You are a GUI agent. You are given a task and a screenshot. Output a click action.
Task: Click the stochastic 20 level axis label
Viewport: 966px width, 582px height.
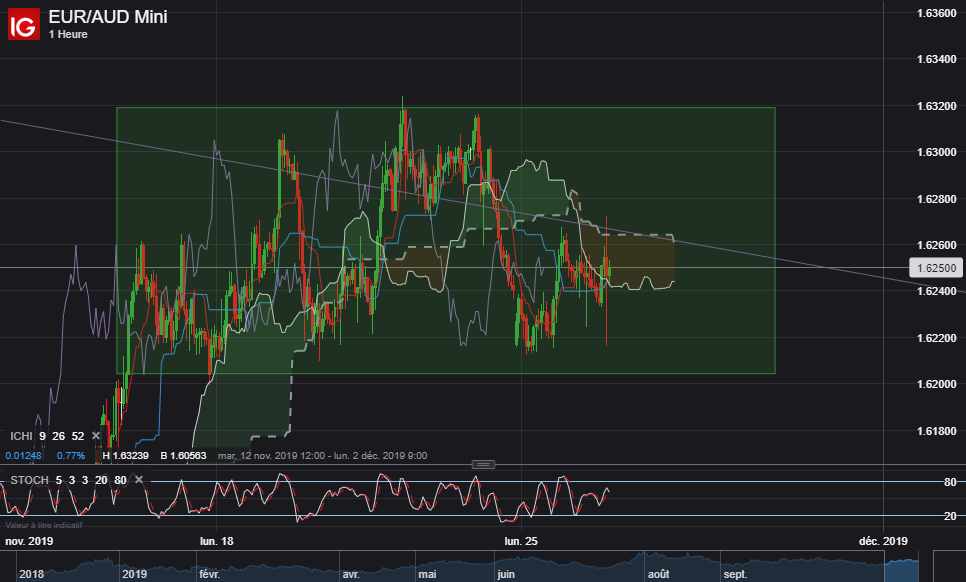coord(950,516)
